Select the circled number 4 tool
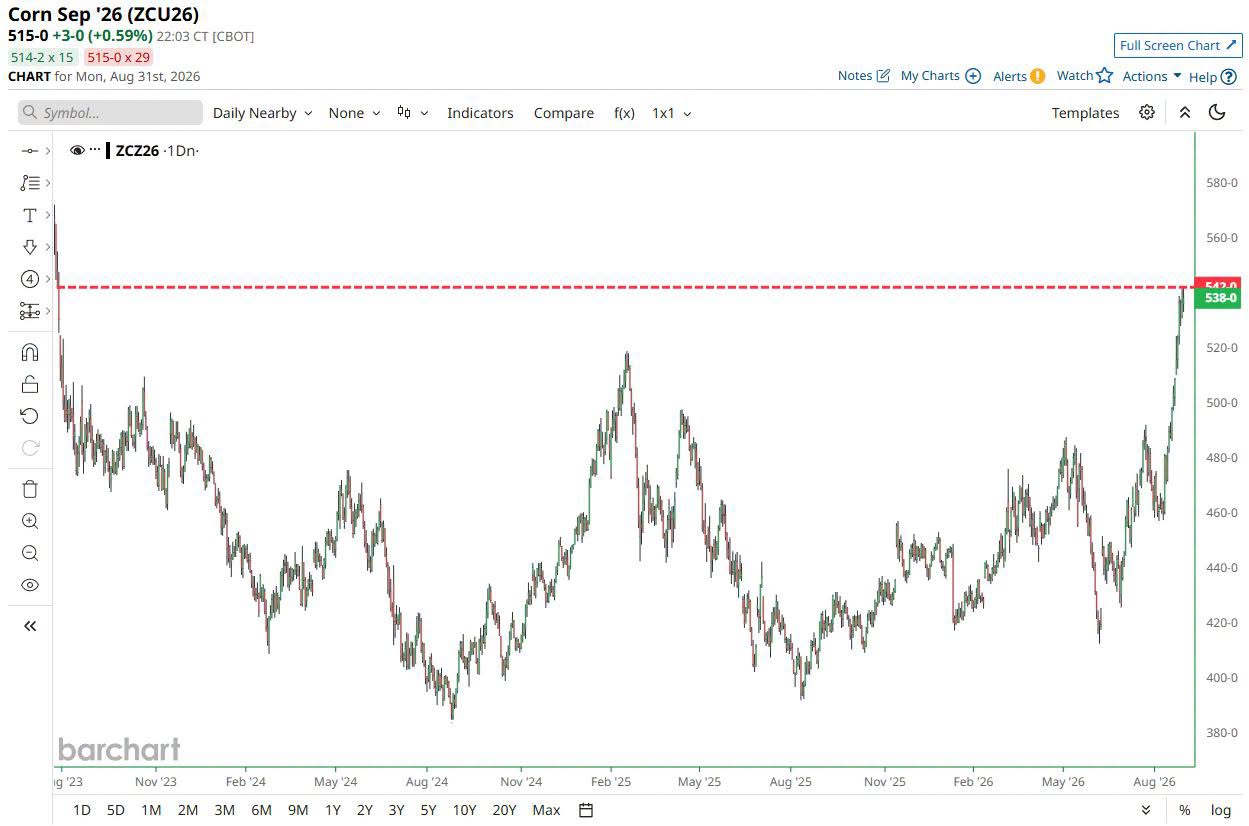The width and height of the screenshot is (1249, 826). (x=30, y=279)
